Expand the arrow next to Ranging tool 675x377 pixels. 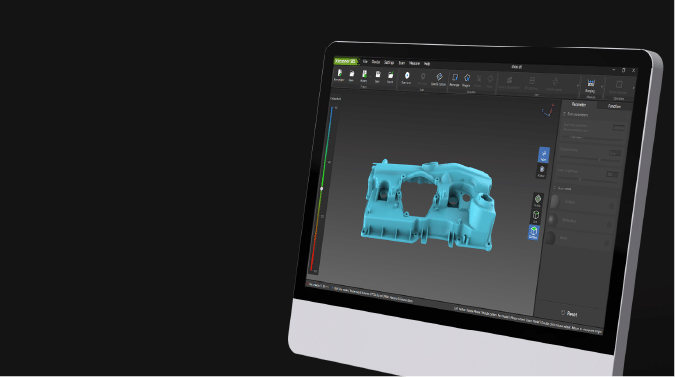[x=601, y=87]
